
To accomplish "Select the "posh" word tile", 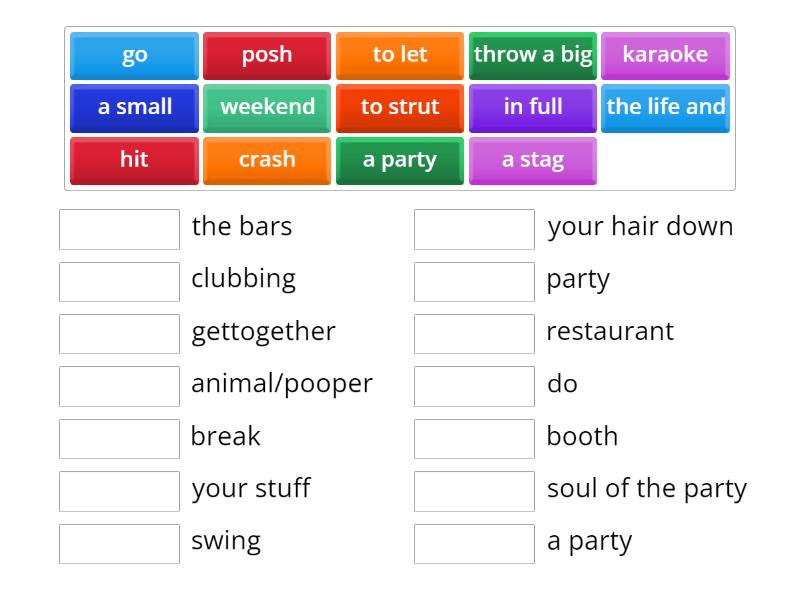I will (266, 55).
